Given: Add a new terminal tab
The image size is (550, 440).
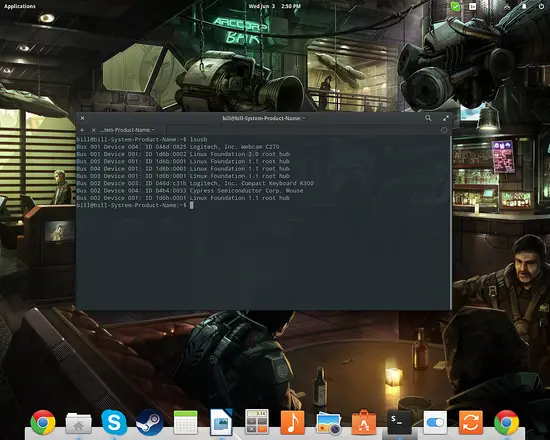Looking at the screenshot, I should click(x=82, y=130).
